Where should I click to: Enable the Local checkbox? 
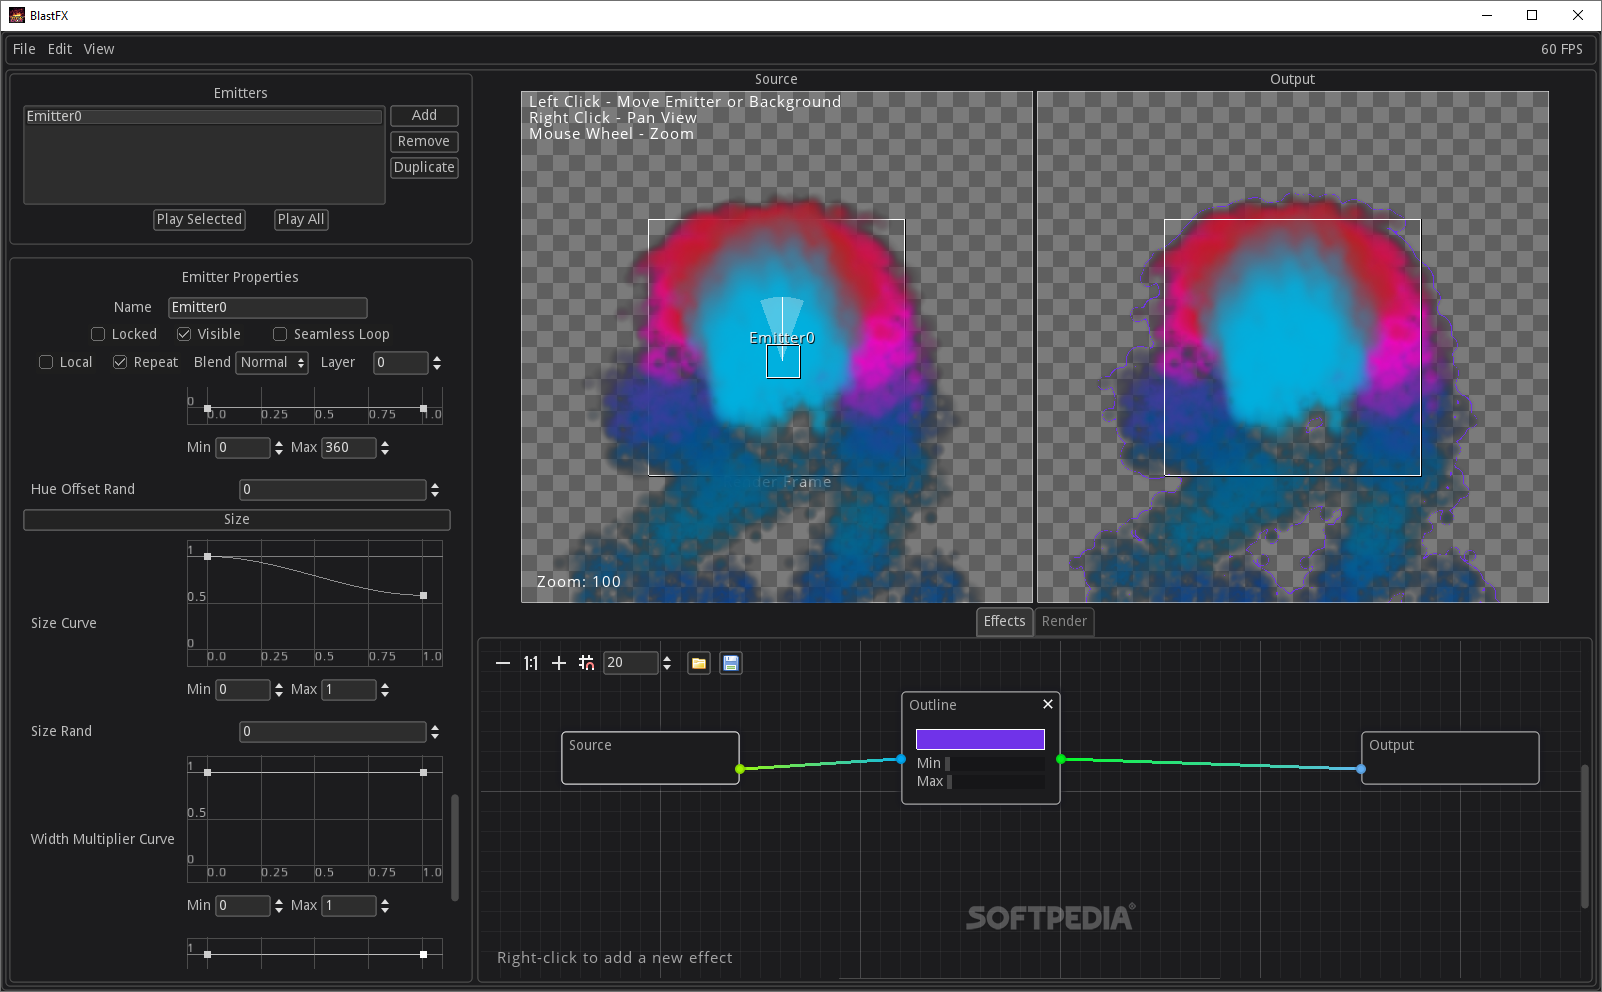click(46, 362)
